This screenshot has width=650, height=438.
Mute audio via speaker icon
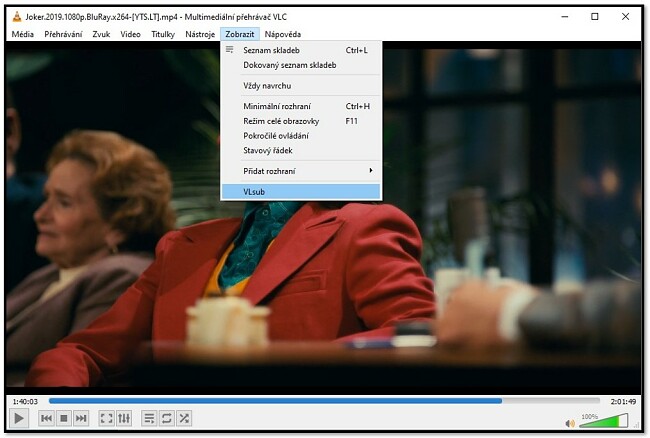(570, 423)
